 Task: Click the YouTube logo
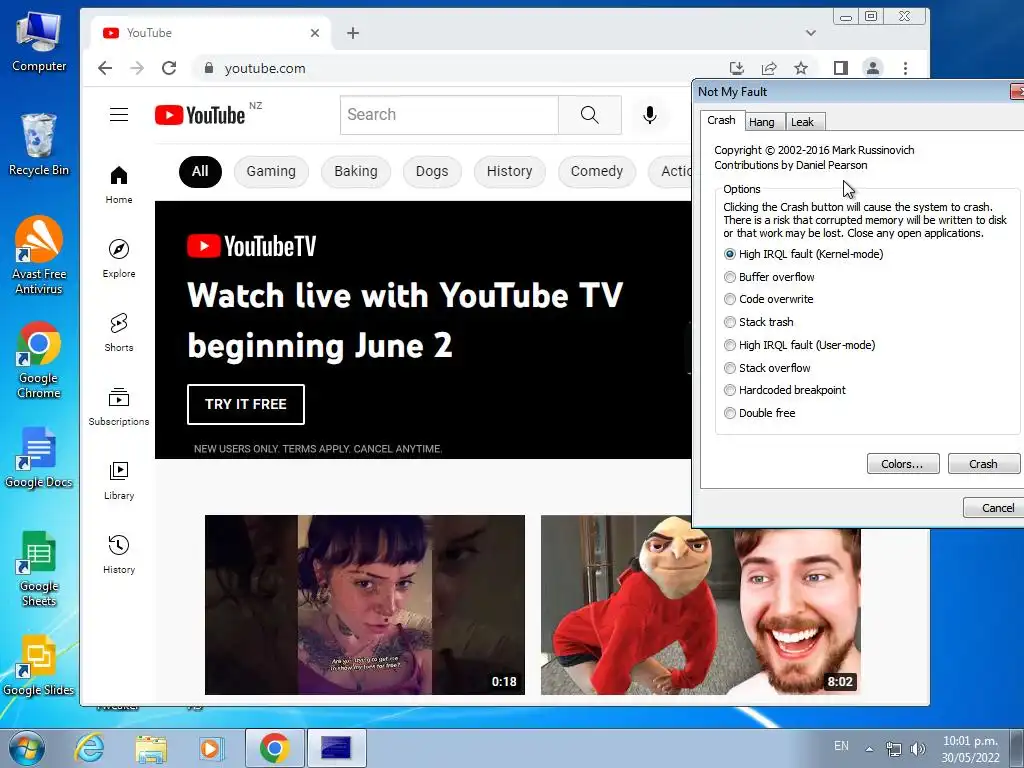click(200, 115)
